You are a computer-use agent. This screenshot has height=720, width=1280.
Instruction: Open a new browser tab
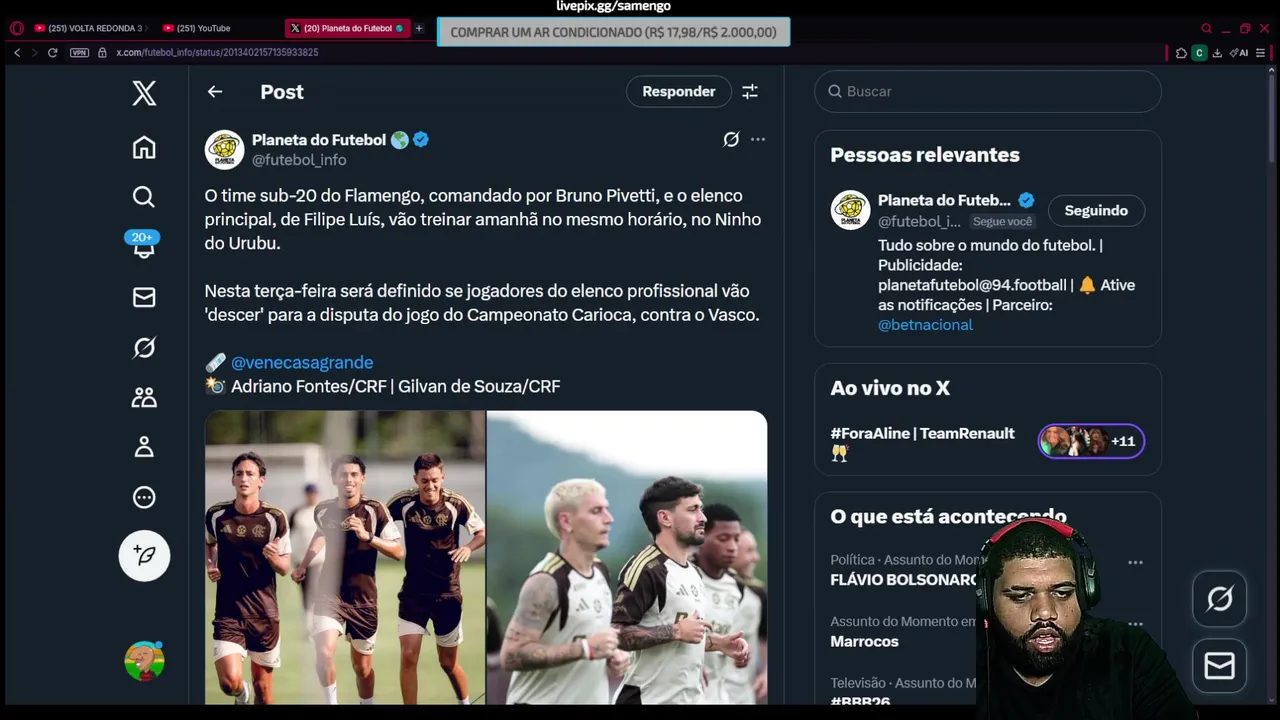point(419,28)
